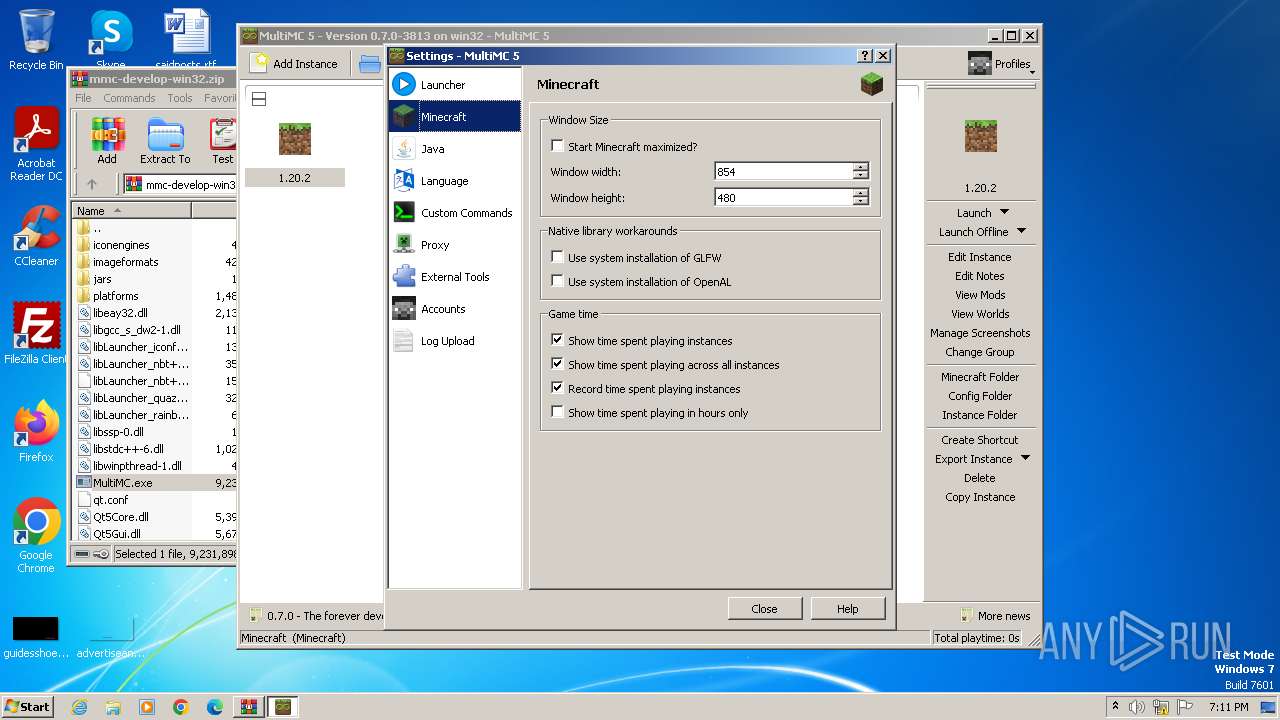This screenshot has width=1280, height=720.
Task: Expand the Launch dropdown arrow
Action: point(1005,212)
